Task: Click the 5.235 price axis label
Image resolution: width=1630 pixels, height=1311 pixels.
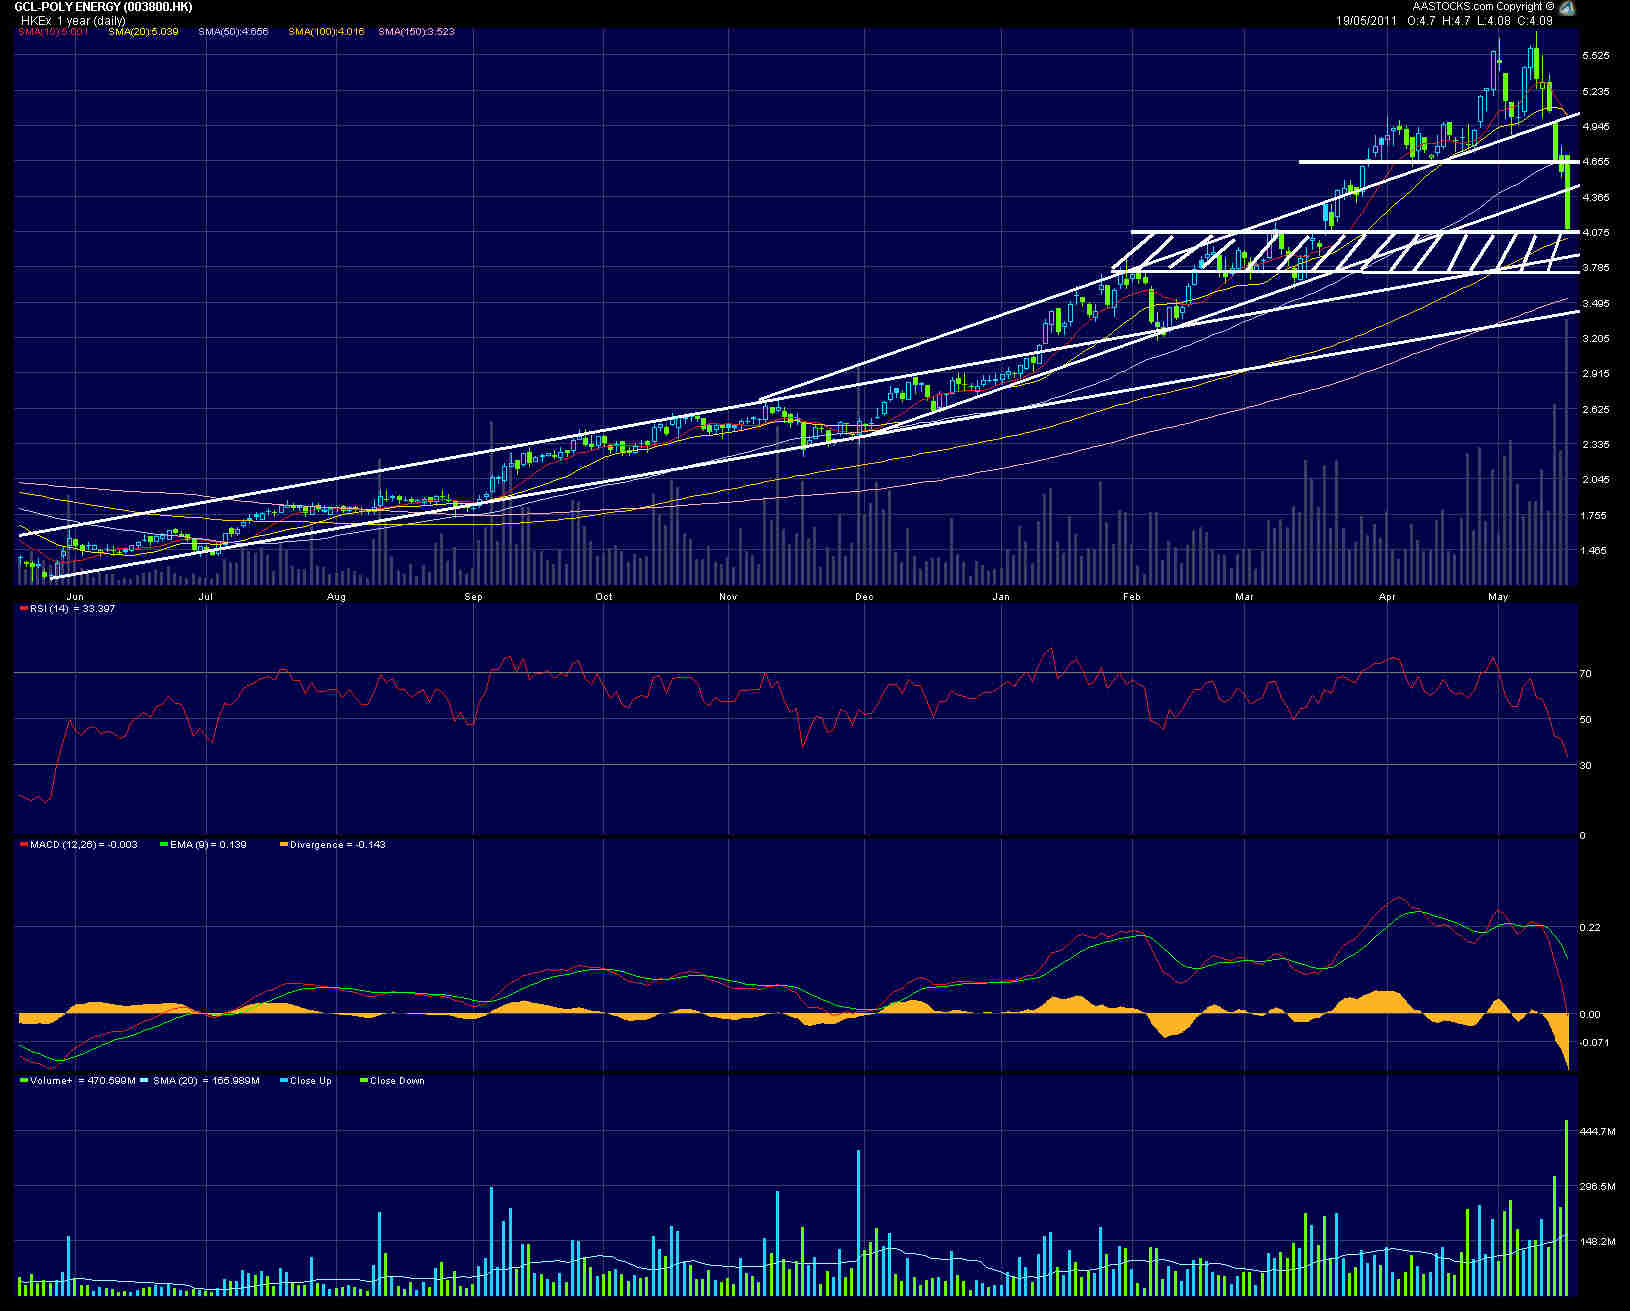Action: tap(1596, 92)
